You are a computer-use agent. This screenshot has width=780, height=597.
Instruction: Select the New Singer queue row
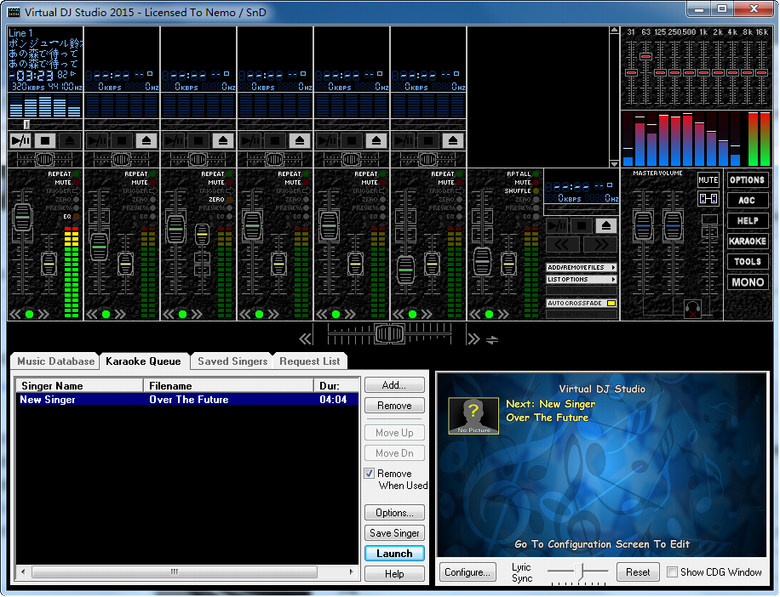[188, 399]
